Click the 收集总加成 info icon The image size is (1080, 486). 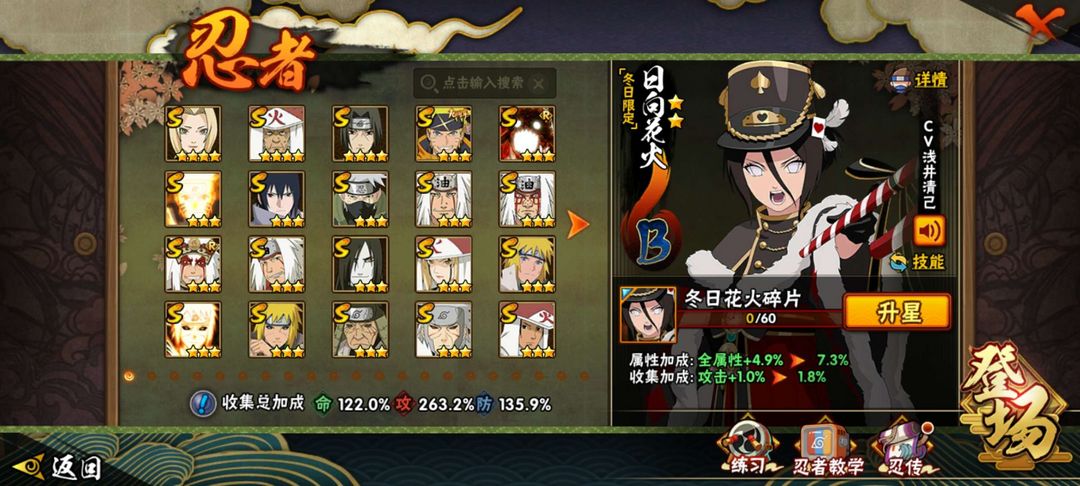pos(202,404)
